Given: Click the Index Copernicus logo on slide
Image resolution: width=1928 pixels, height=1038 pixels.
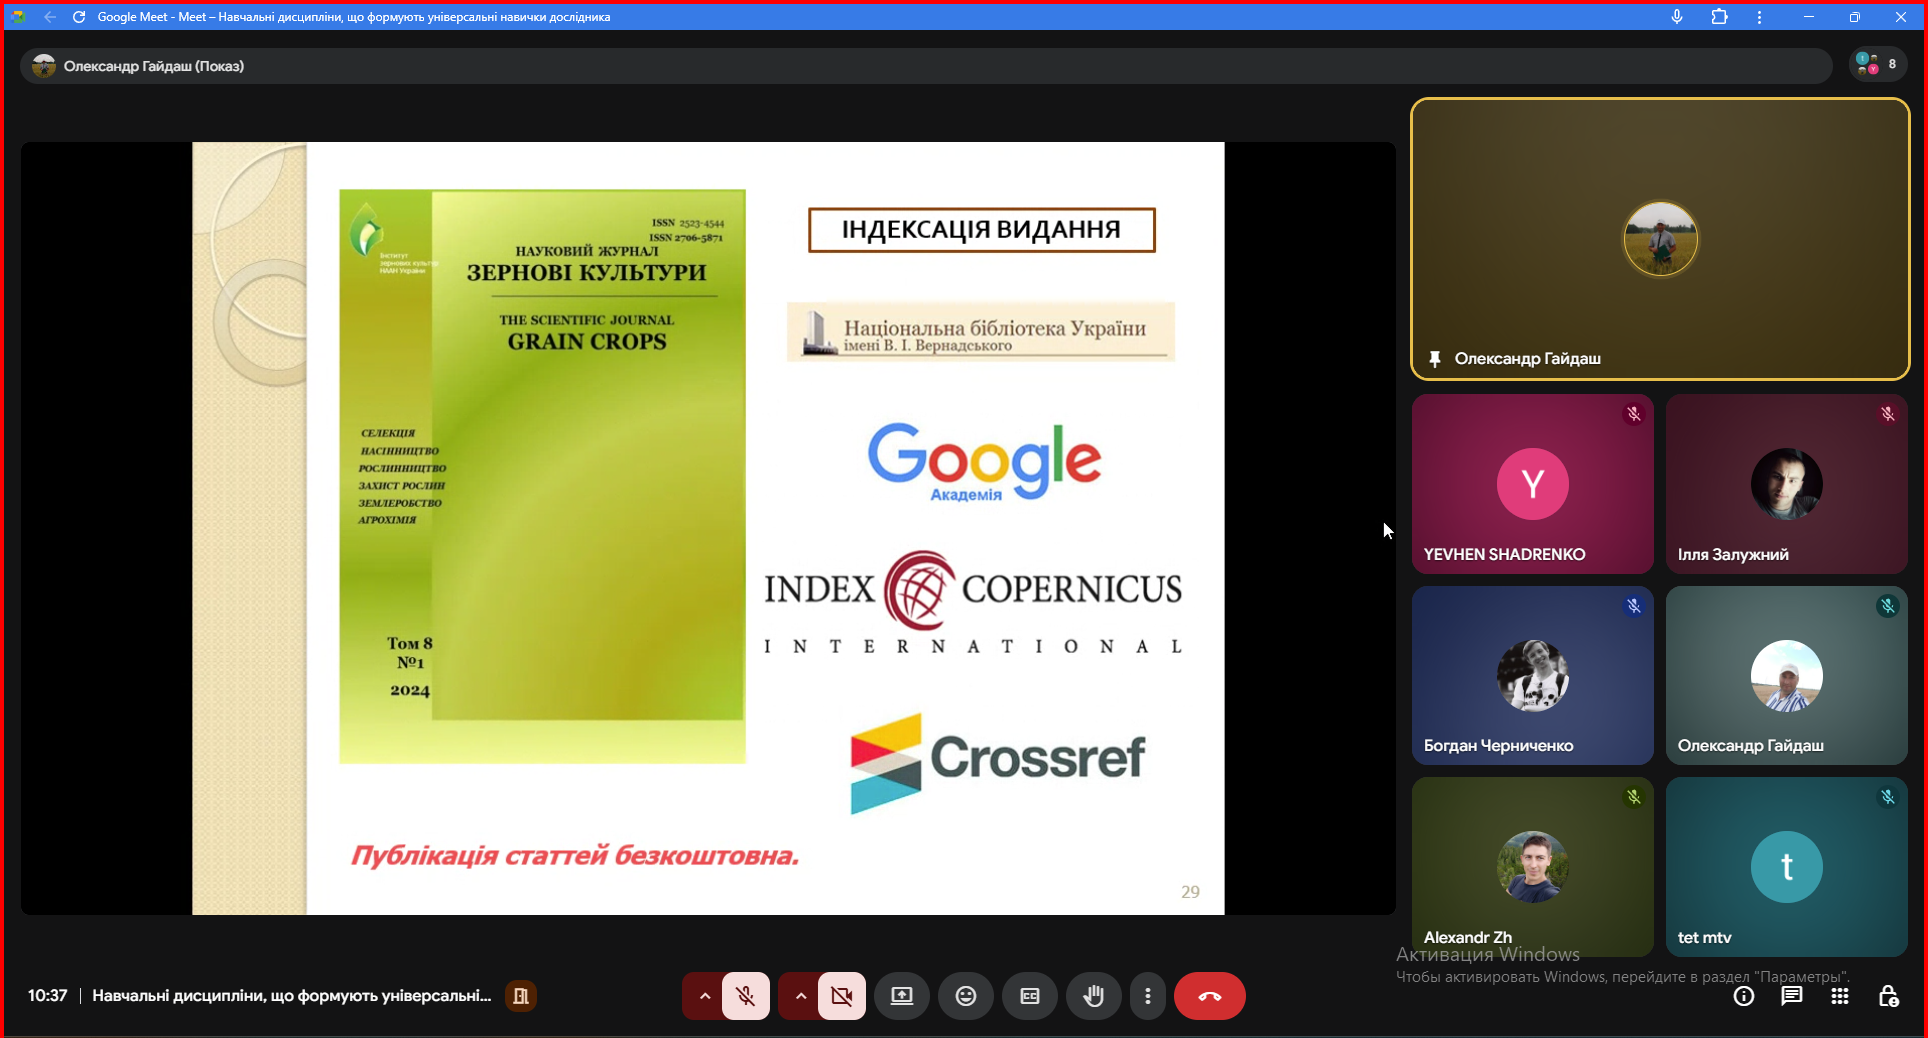Looking at the screenshot, I should tap(973, 602).
